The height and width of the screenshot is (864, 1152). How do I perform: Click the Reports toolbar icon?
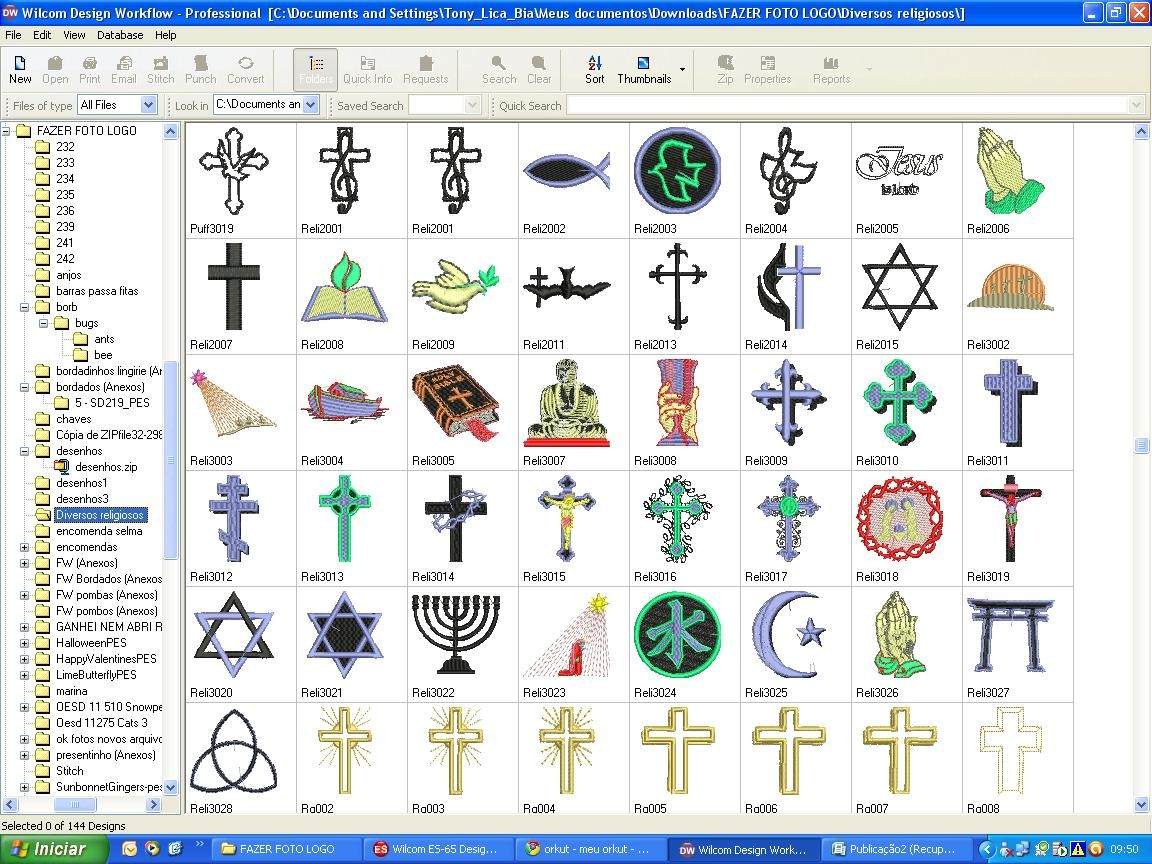tap(831, 70)
